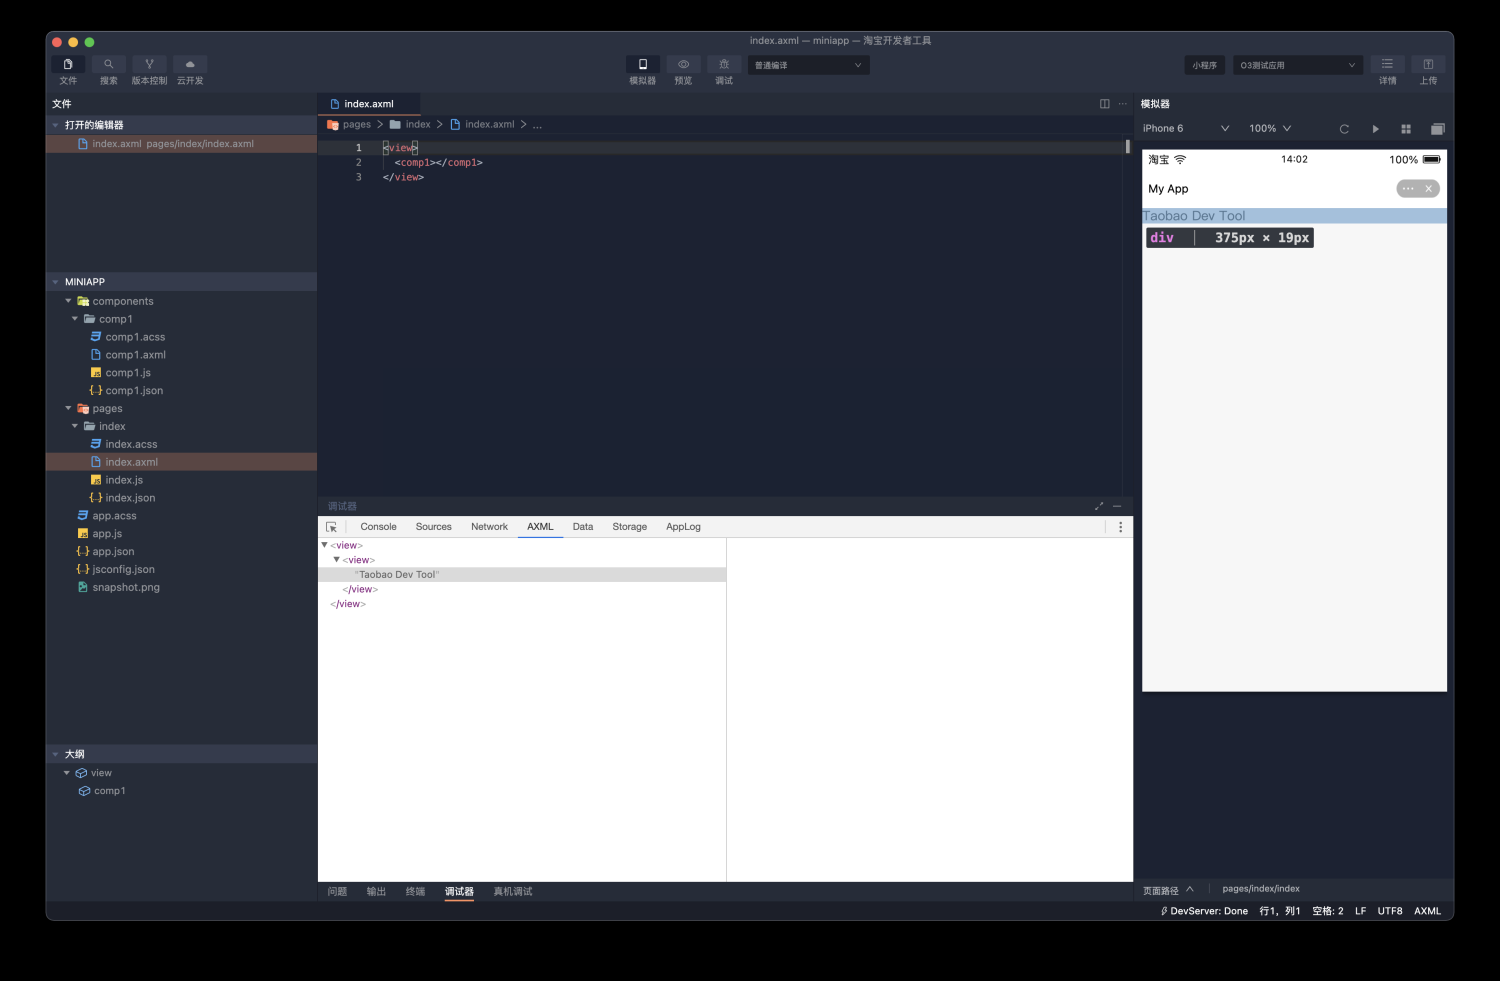The width and height of the screenshot is (1500, 981).
Task: Open index.json file in tree
Action: pyautogui.click(x=130, y=498)
